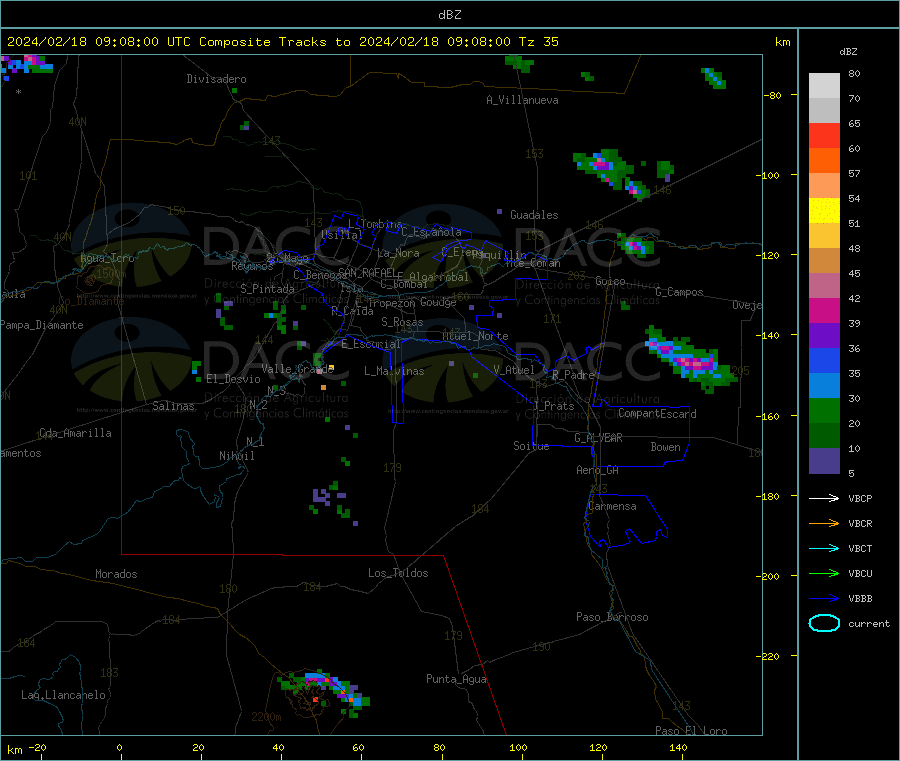Click the 'Divisadero' map label
Screen dimensions: 900x761
pos(216,79)
